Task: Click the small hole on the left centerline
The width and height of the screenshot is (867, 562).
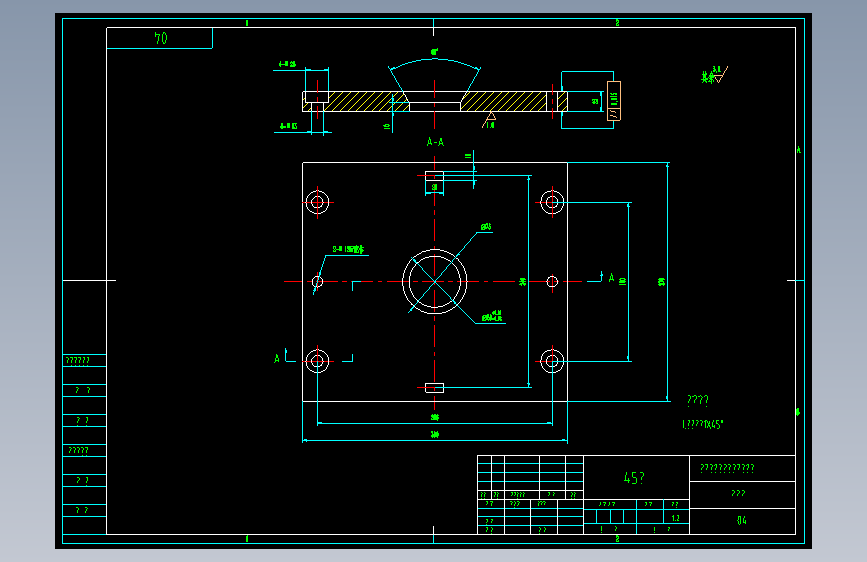Action: point(317,282)
